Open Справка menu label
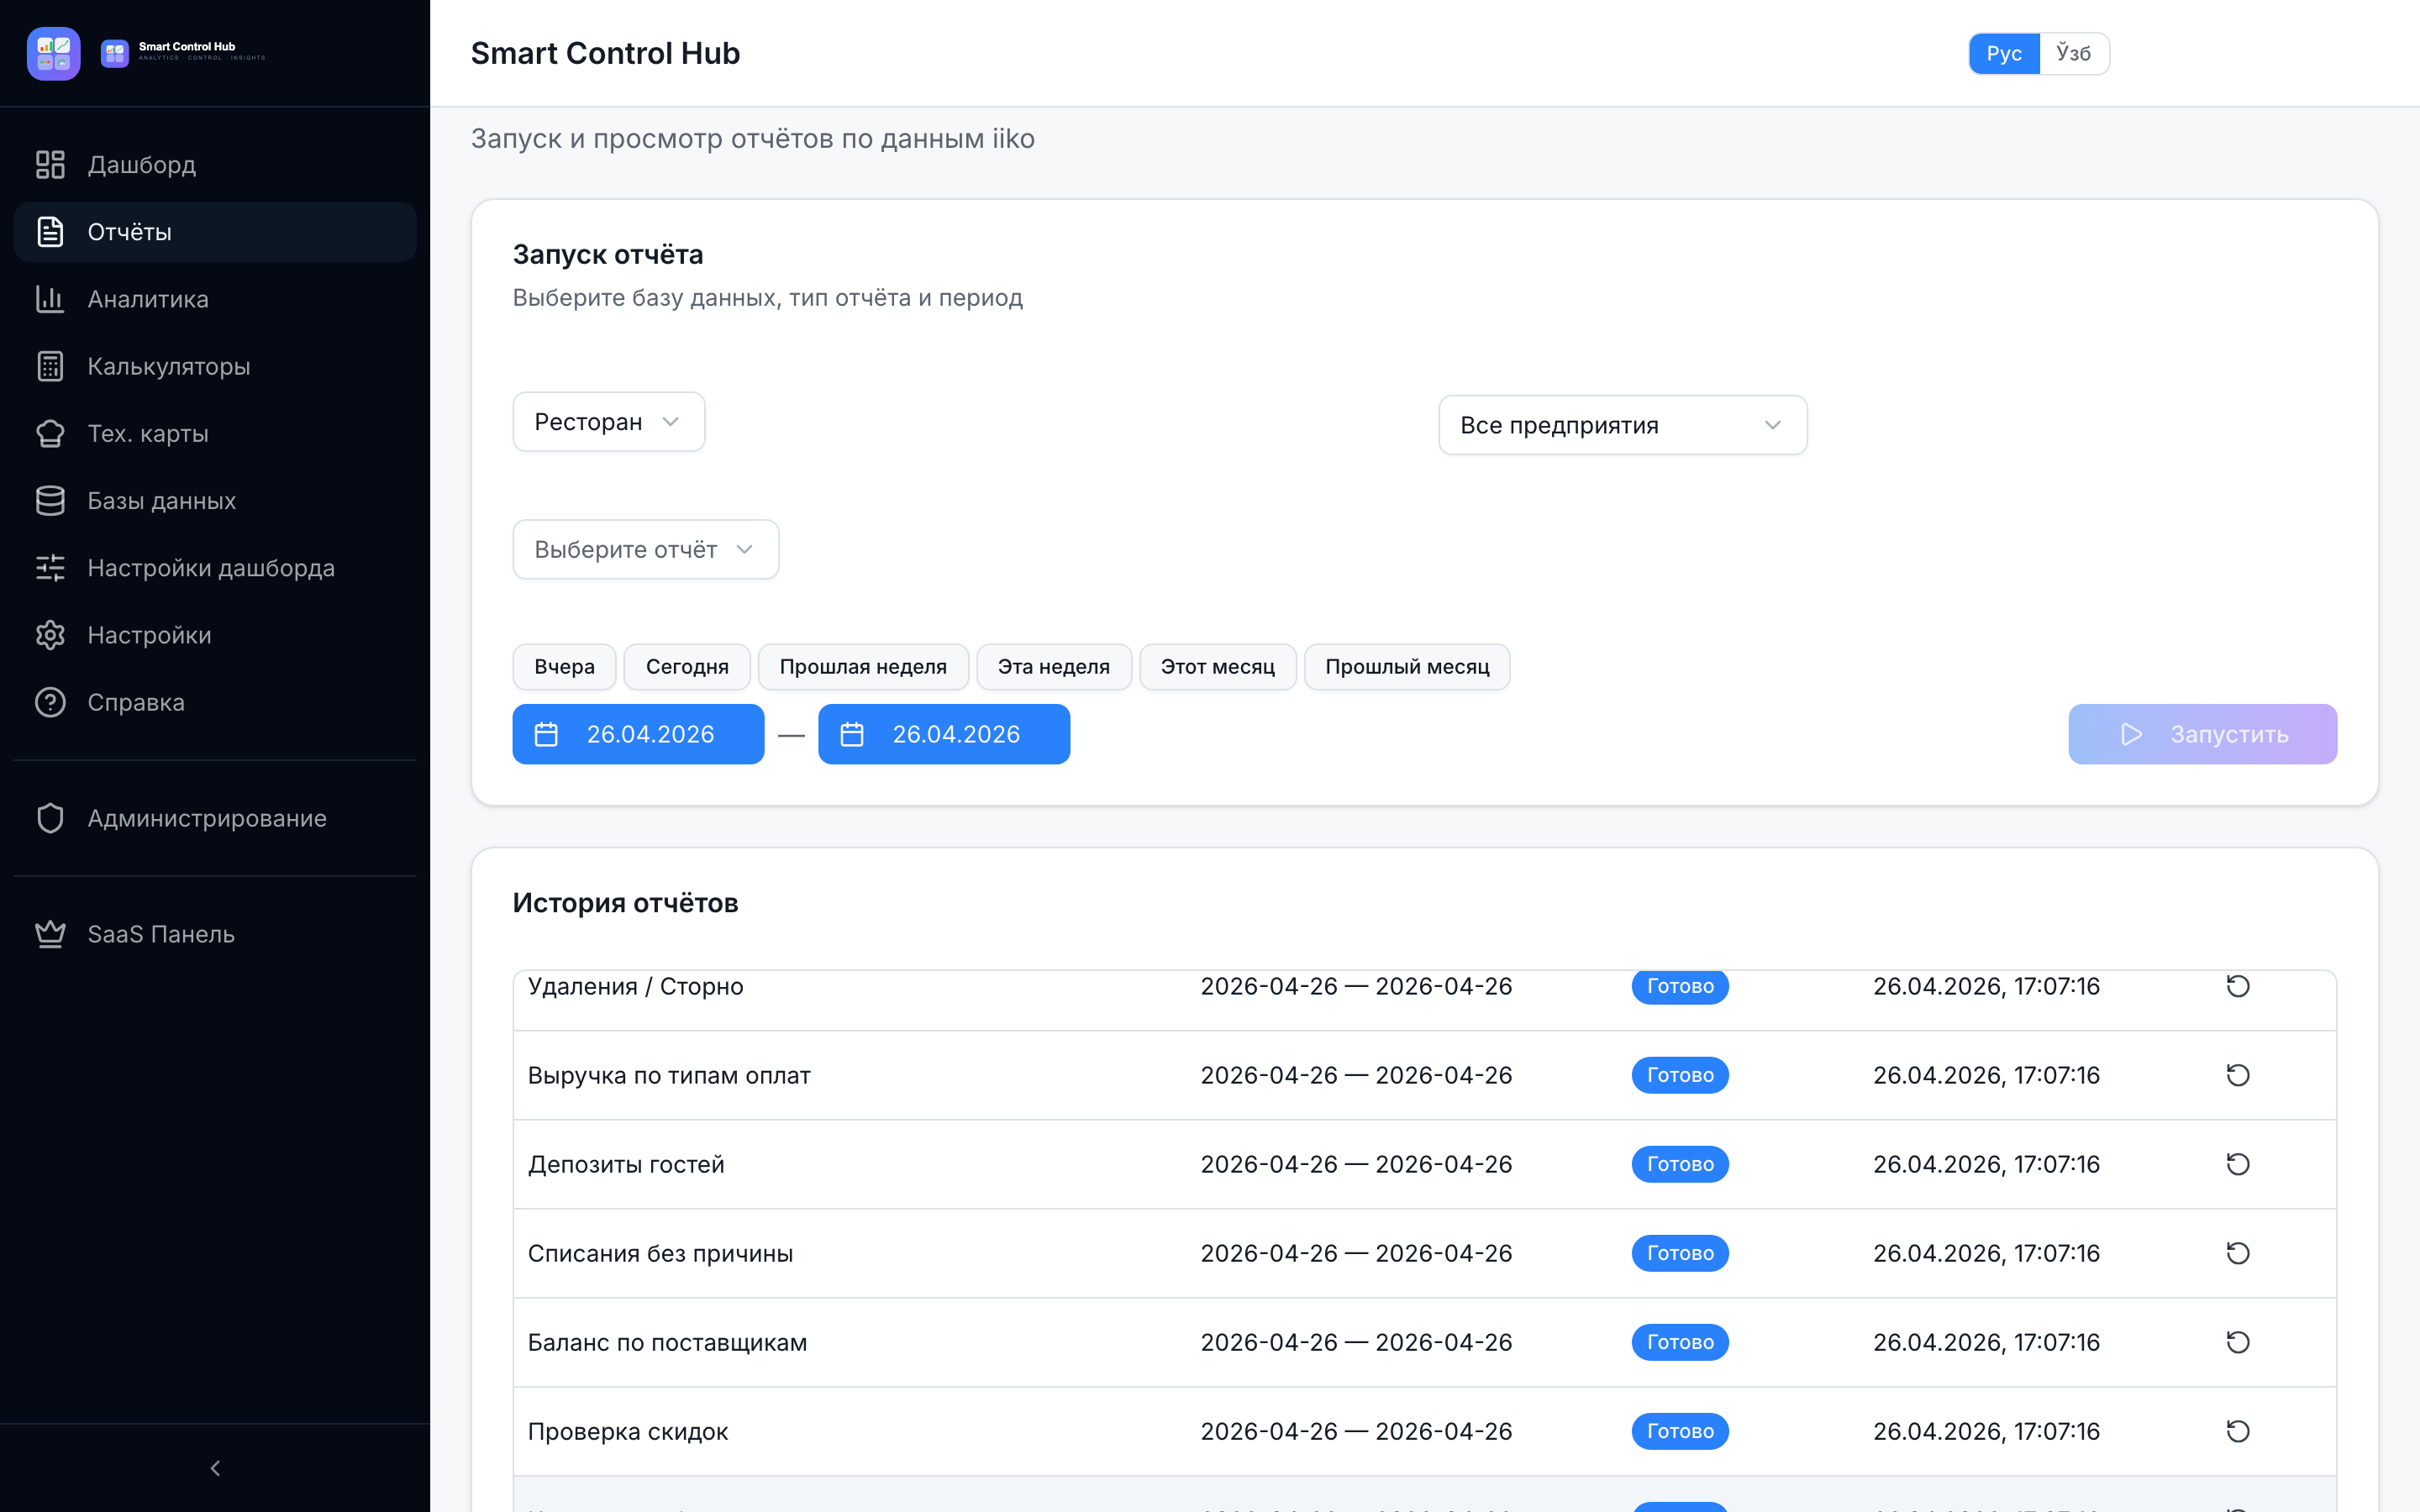The height and width of the screenshot is (1512, 2420). coord(136,702)
